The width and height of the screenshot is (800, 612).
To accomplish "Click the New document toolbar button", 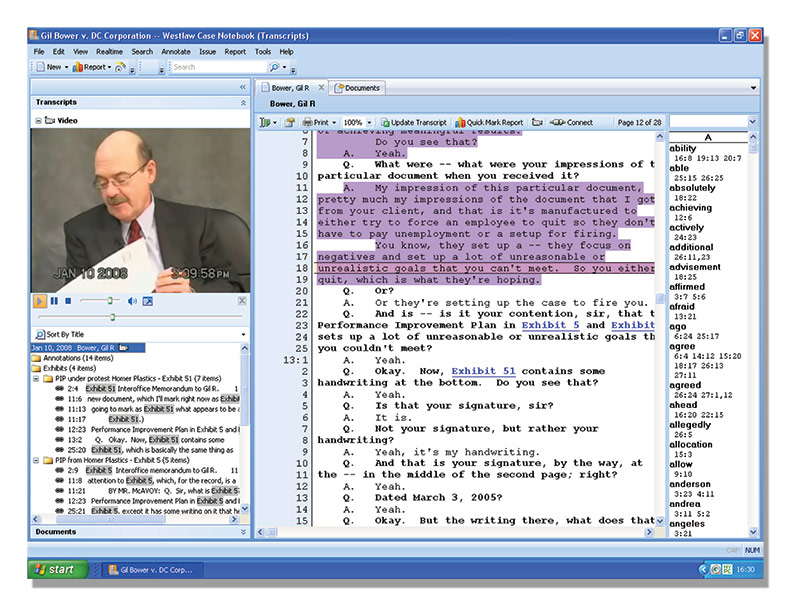I will (x=53, y=67).
